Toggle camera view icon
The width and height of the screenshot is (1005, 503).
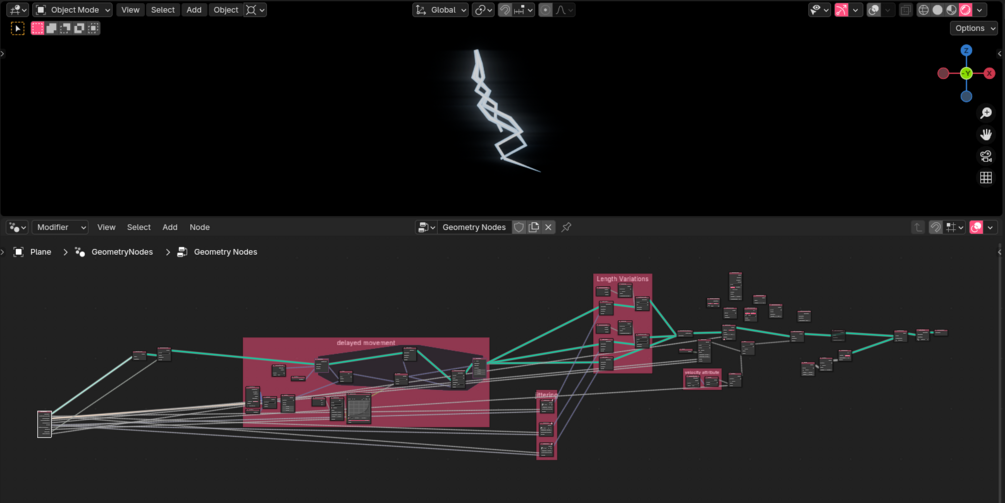pos(986,156)
